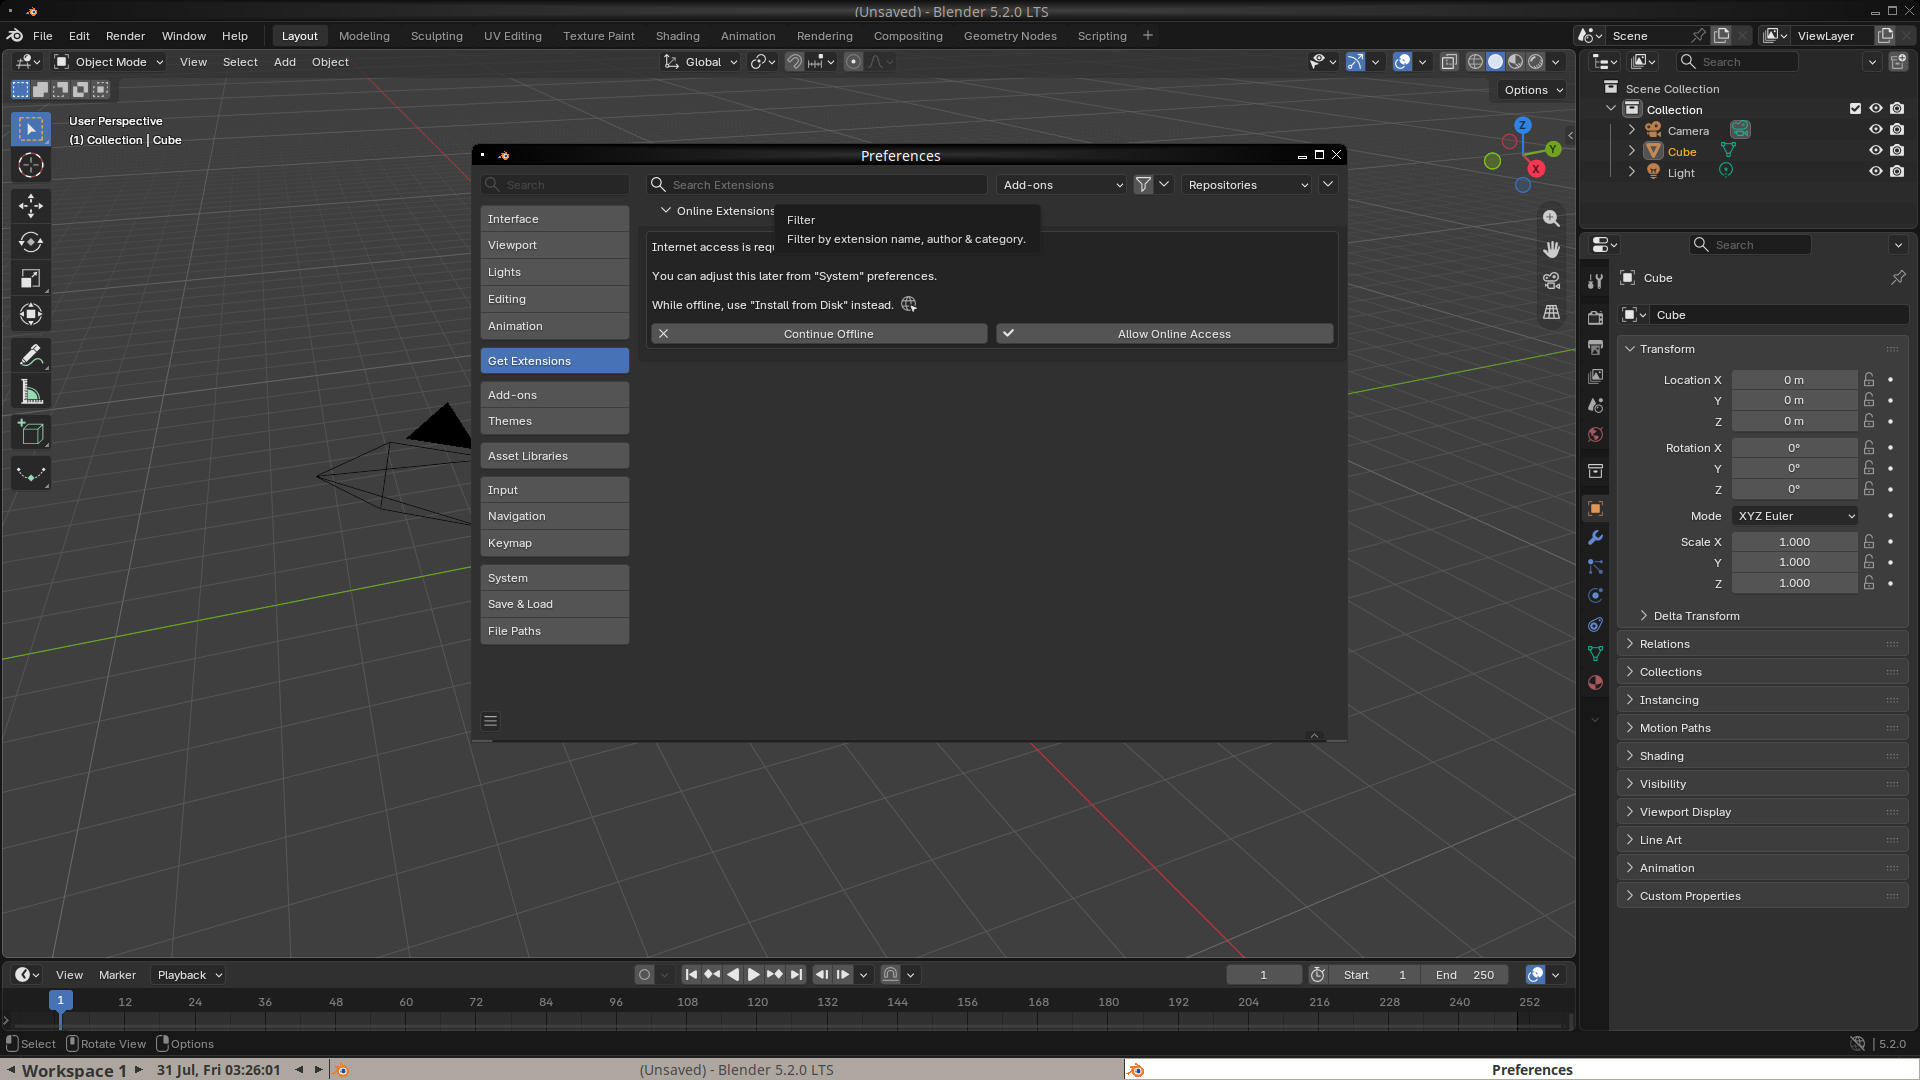Click Continue Offline button

(819, 334)
